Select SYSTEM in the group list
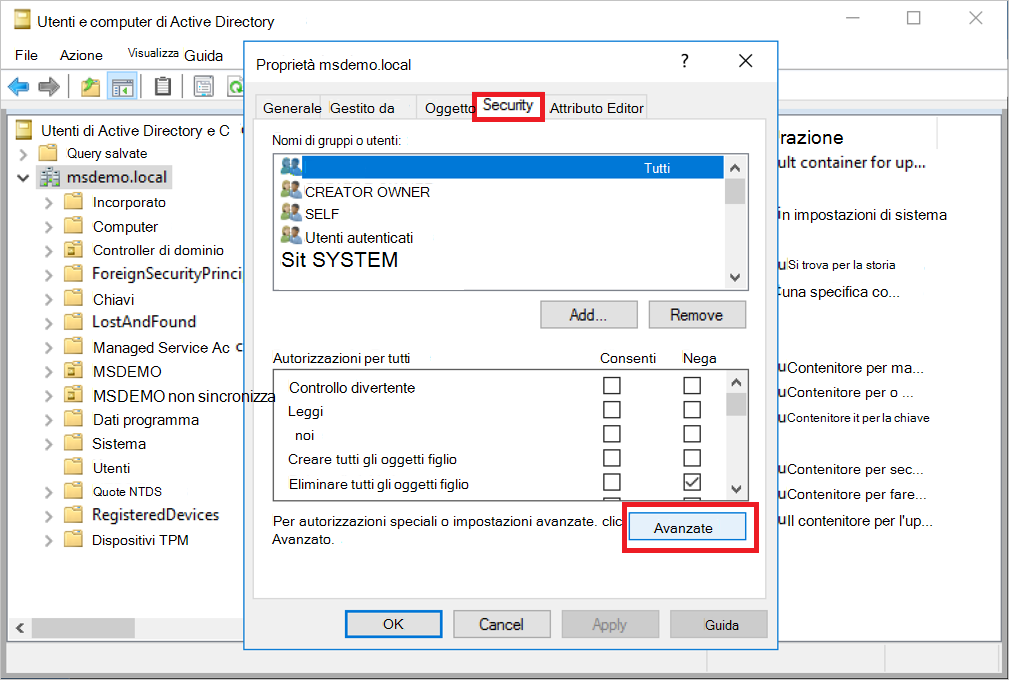This screenshot has width=1009, height=680. pyautogui.click(x=340, y=260)
